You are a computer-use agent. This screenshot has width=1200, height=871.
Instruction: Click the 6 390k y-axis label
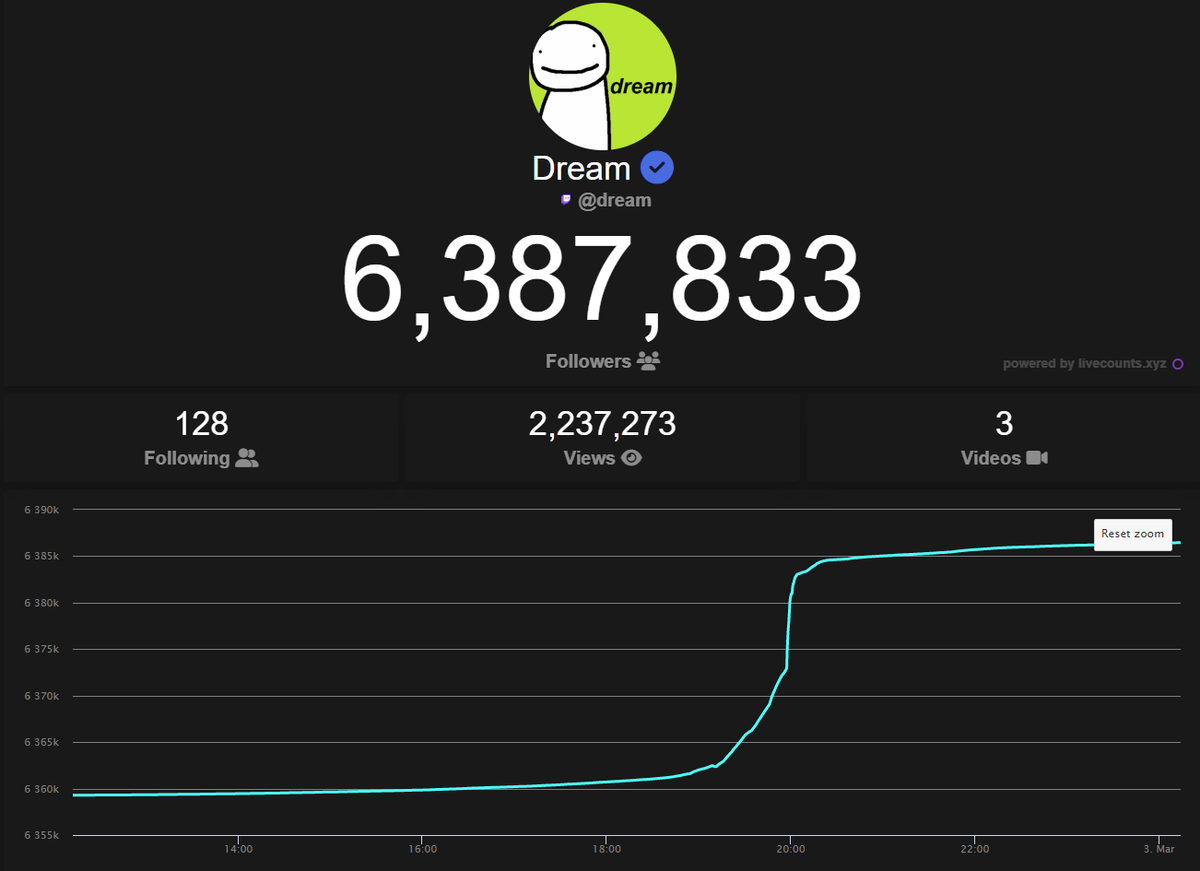click(x=43, y=510)
